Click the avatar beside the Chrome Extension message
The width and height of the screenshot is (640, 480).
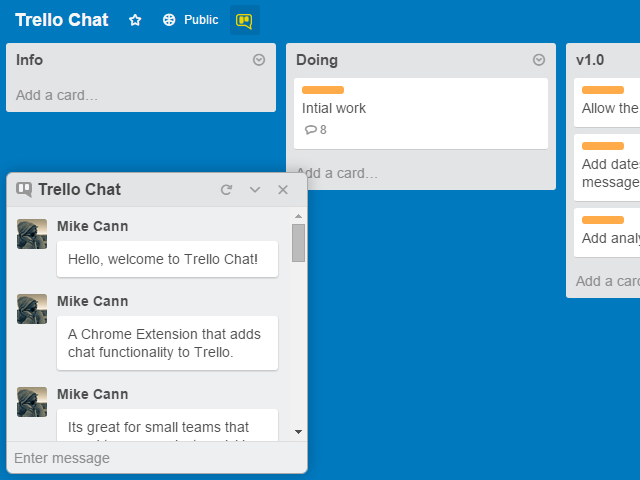[32, 309]
